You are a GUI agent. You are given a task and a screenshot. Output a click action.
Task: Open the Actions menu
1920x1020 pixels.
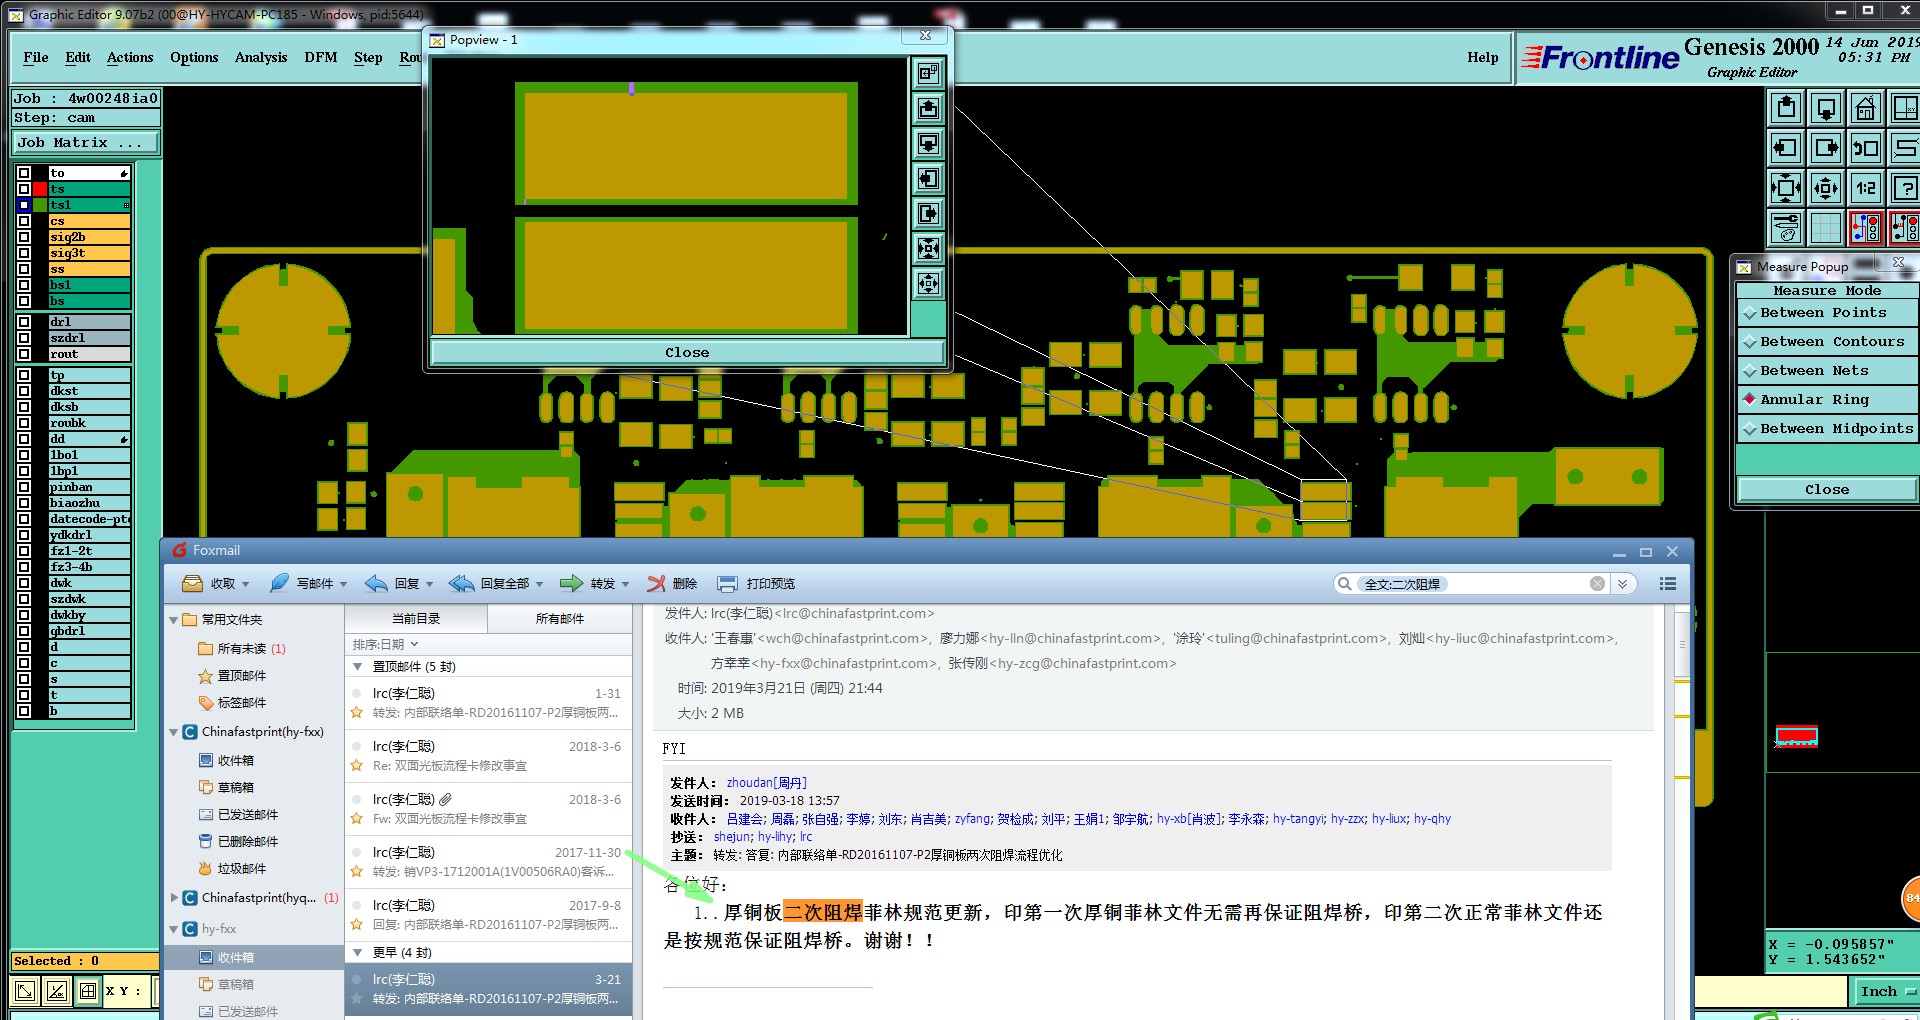[x=130, y=58]
